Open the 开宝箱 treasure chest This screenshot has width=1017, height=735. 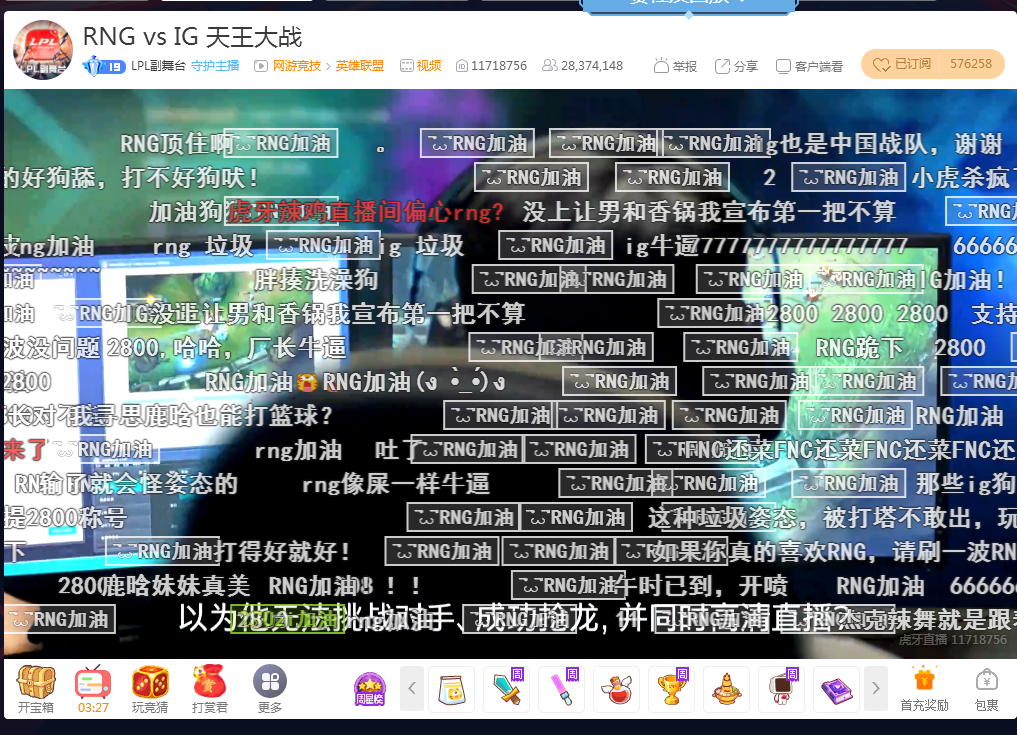pyautogui.click(x=36, y=689)
